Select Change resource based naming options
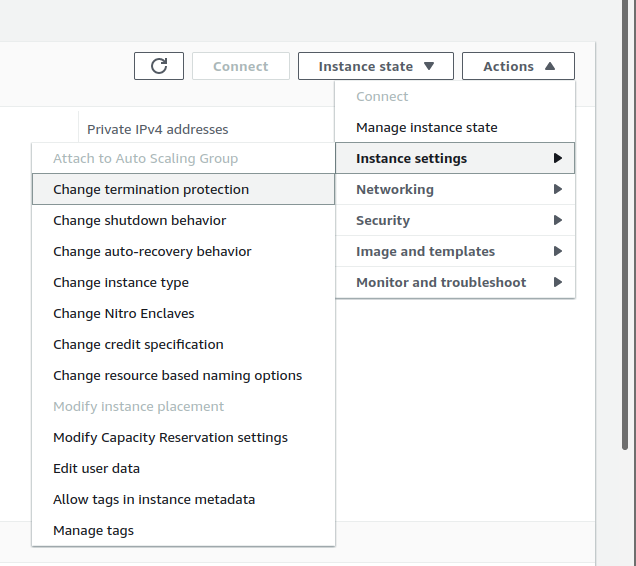 click(177, 375)
